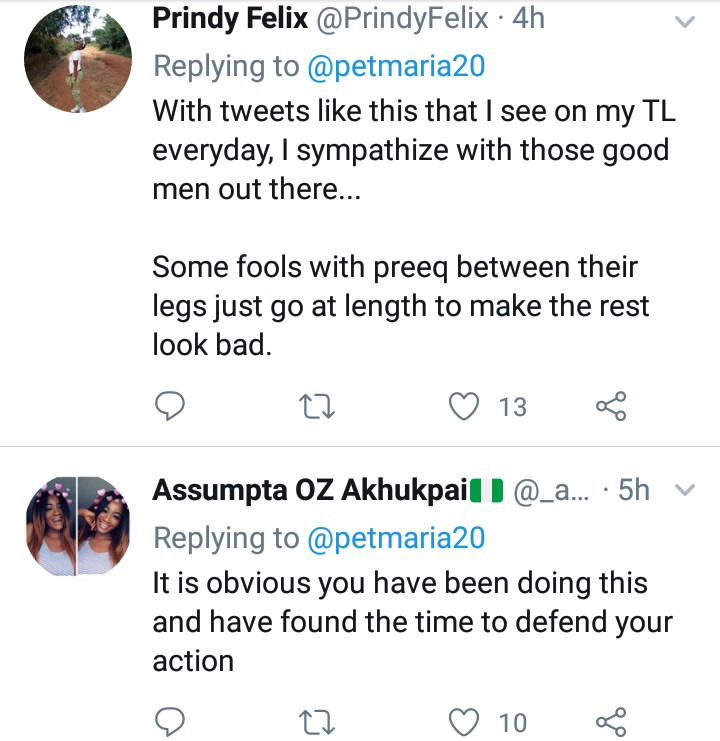
Task: Open dropdown arrow on Assumpta's tweet
Action: pyautogui.click(x=685, y=490)
